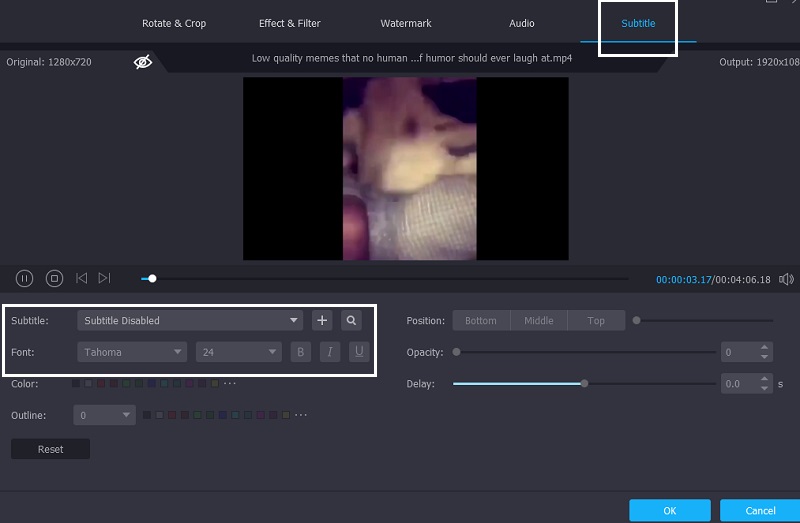Viewport: 800px width, 523px height.
Task: Toggle underline subtitle text
Action: 358,352
